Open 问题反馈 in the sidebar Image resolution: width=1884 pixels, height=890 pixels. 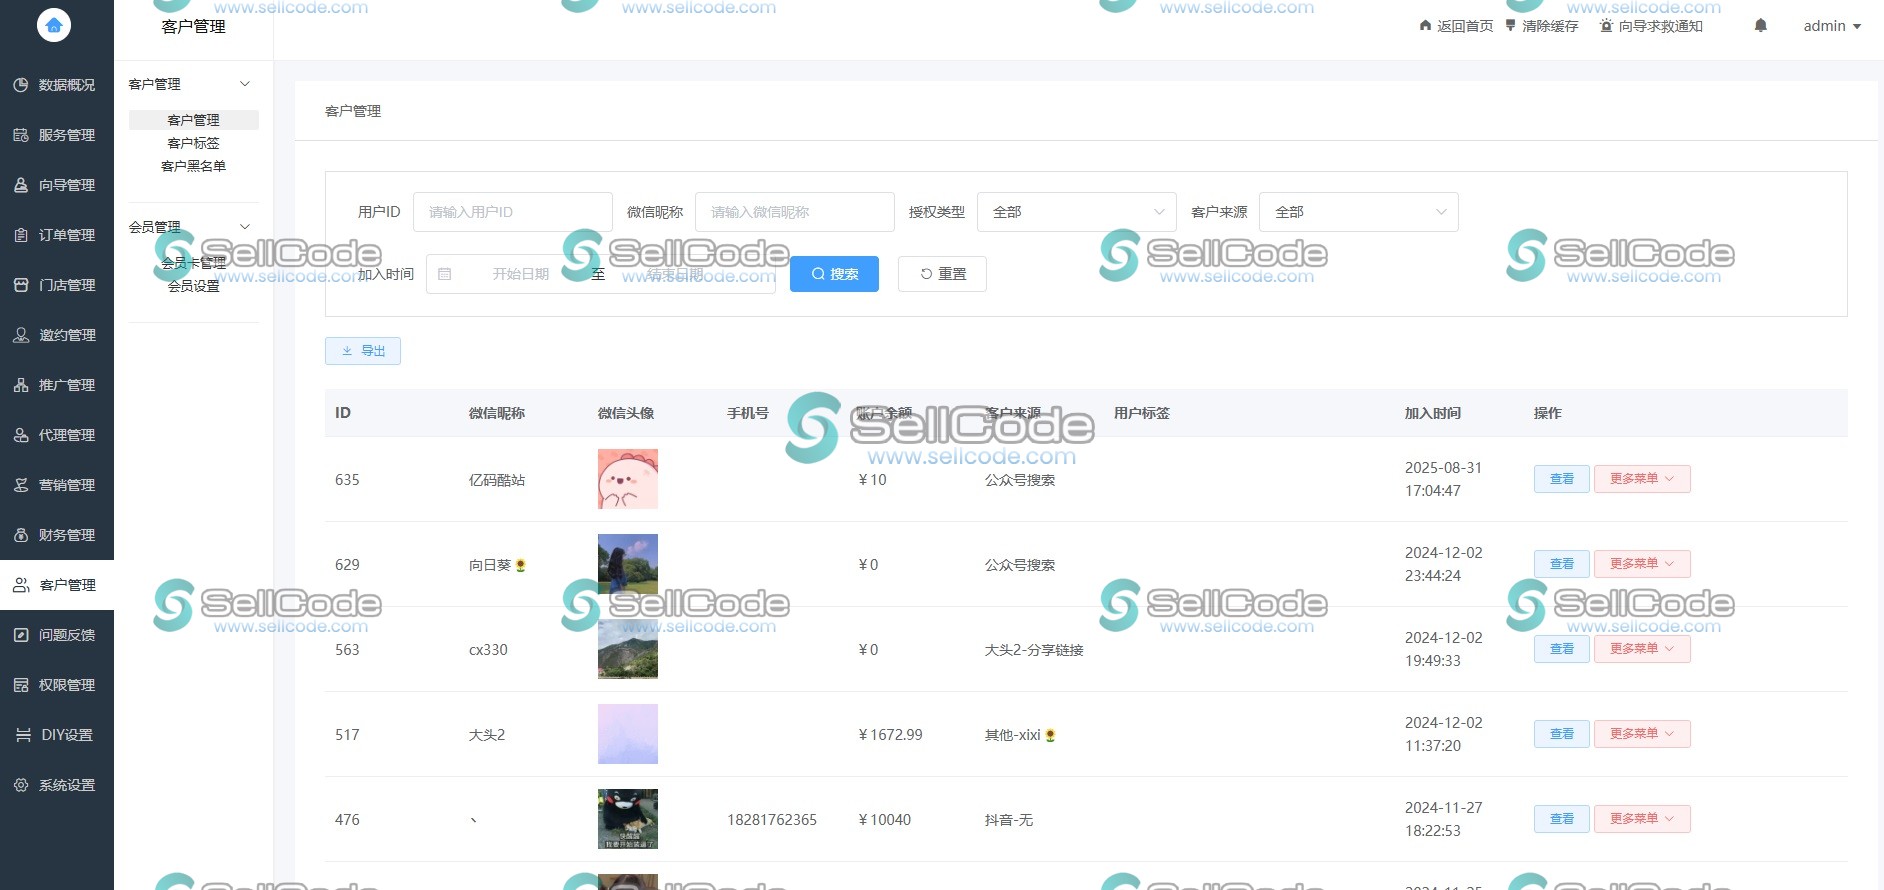pos(57,635)
